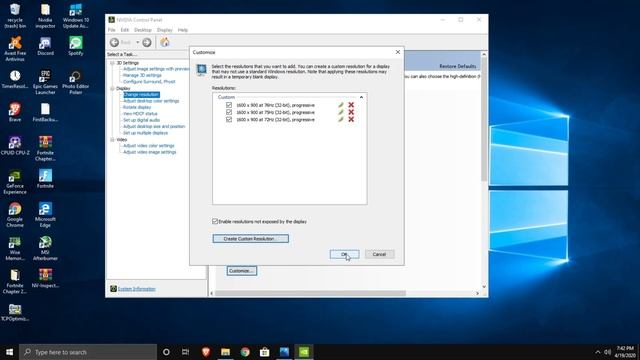640x360 pixels.
Task: Click the taskbar search box
Action: tap(88, 351)
